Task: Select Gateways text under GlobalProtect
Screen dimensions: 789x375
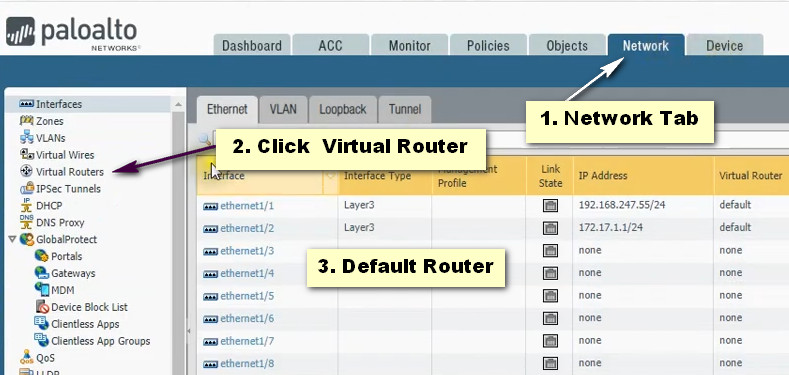Action: [73, 273]
